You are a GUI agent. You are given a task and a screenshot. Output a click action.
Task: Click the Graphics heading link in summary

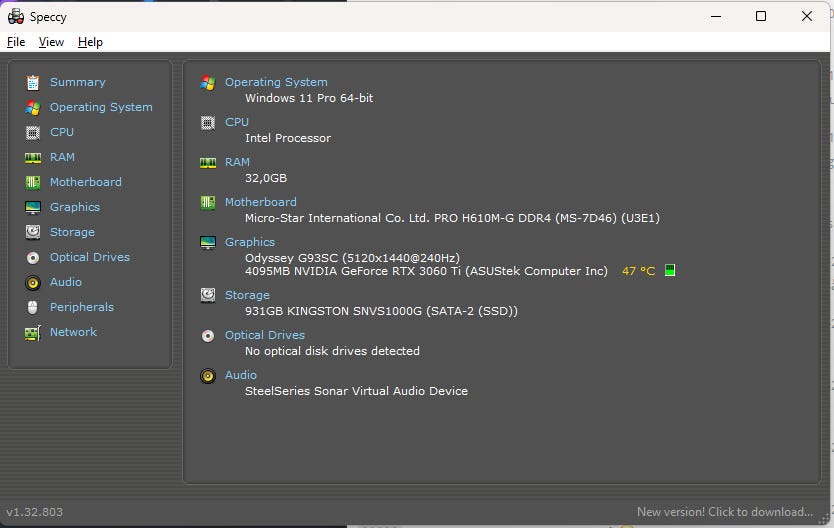tap(250, 241)
